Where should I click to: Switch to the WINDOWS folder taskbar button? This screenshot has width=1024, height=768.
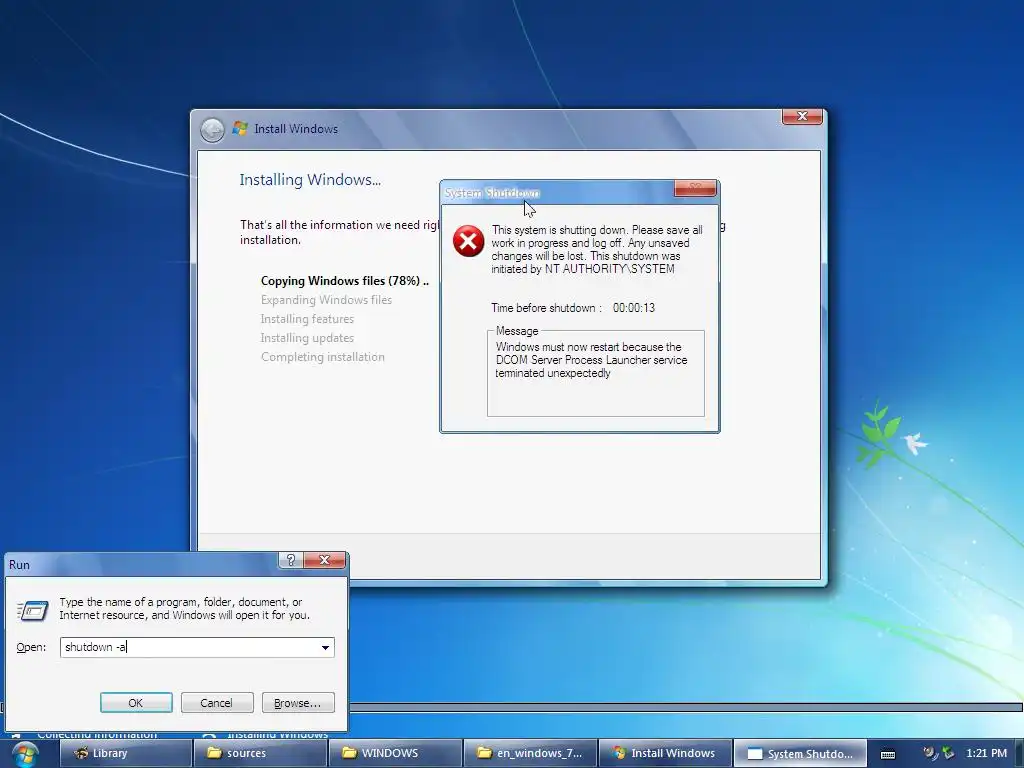tap(396, 753)
